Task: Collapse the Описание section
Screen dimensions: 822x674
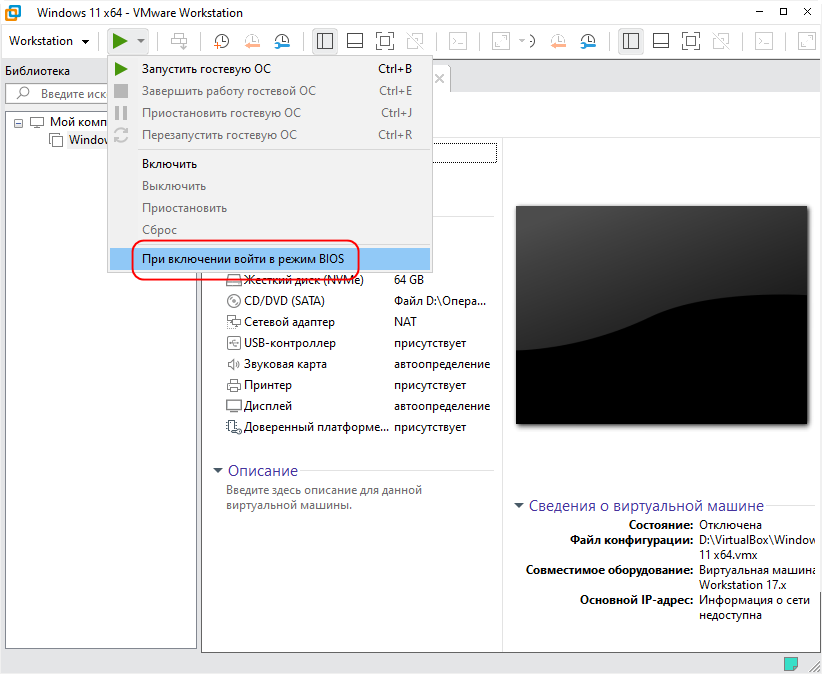Action: click(x=218, y=471)
